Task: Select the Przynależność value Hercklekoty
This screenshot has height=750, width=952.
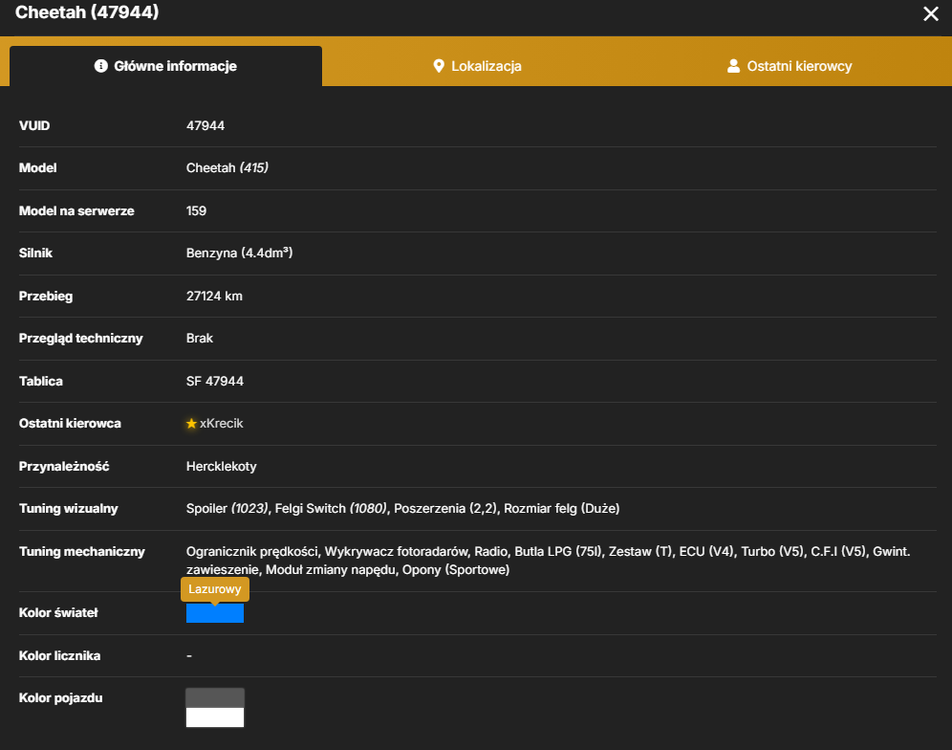Action: pos(221,466)
